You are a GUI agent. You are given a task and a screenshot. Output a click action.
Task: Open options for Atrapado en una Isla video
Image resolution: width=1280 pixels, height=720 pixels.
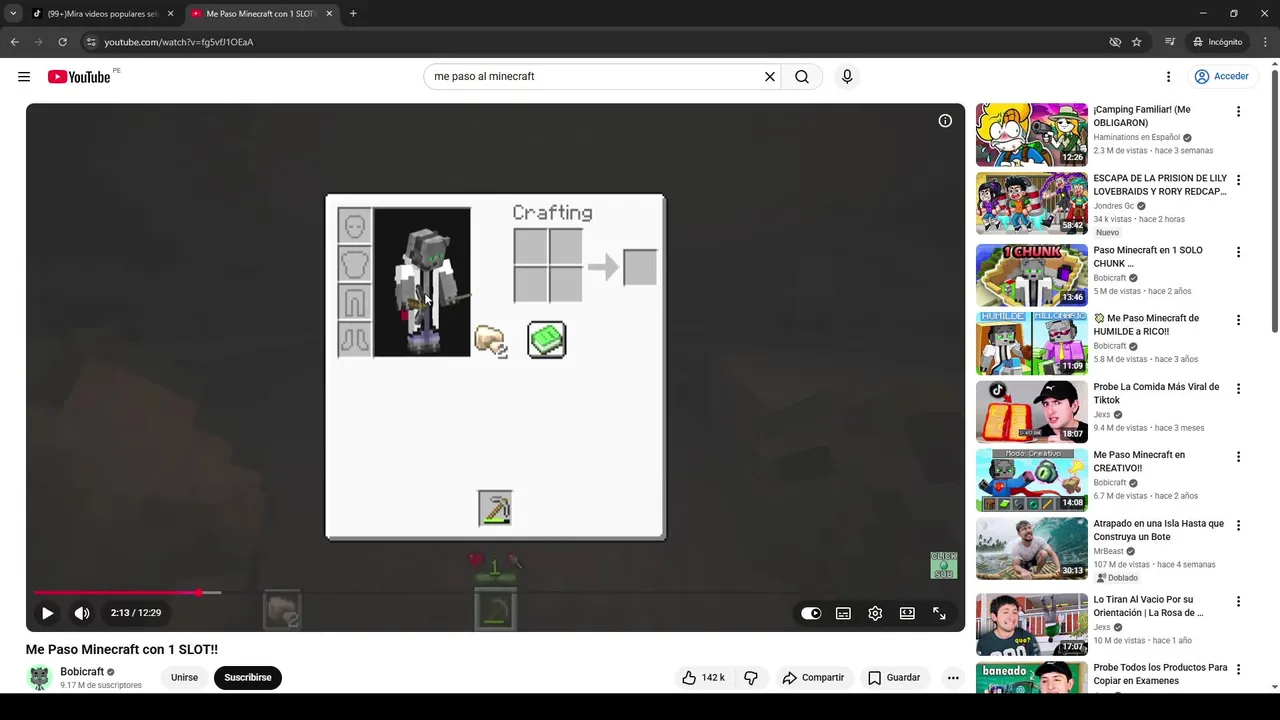(x=1238, y=525)
